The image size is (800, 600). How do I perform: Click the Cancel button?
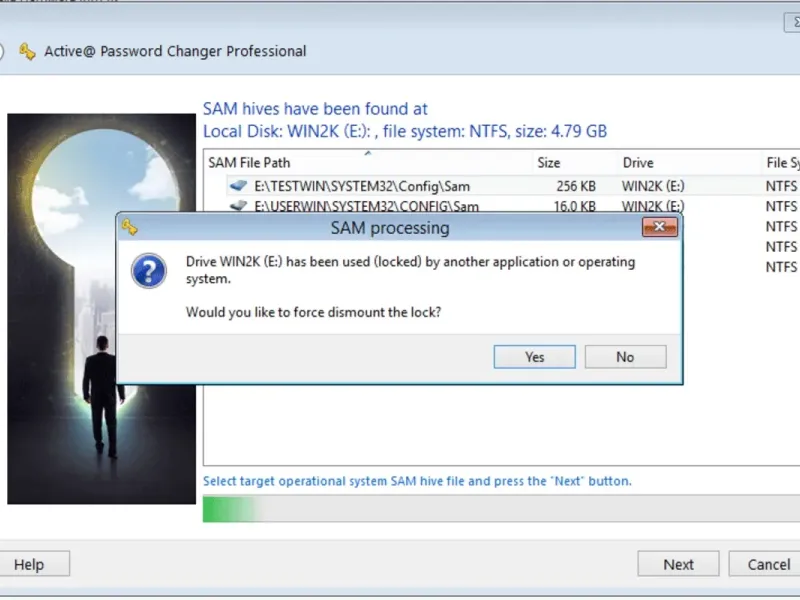point(766,564)
